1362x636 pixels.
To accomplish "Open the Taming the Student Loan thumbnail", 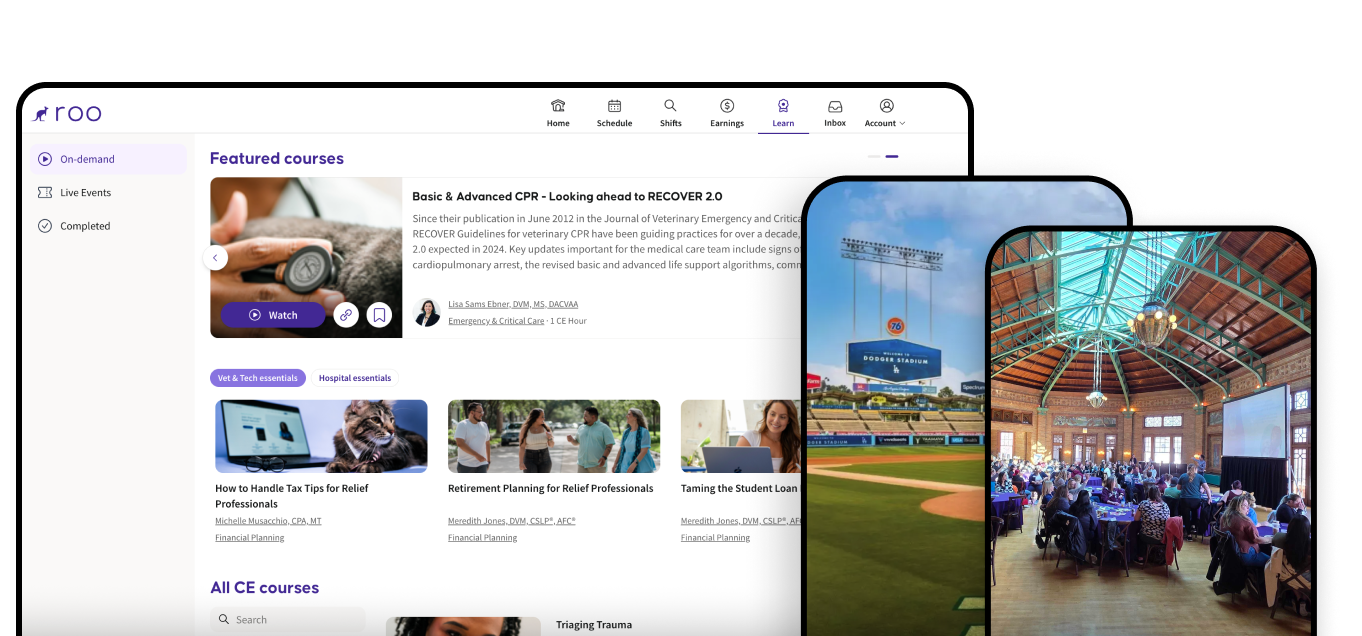I will [x=741, y=436].
